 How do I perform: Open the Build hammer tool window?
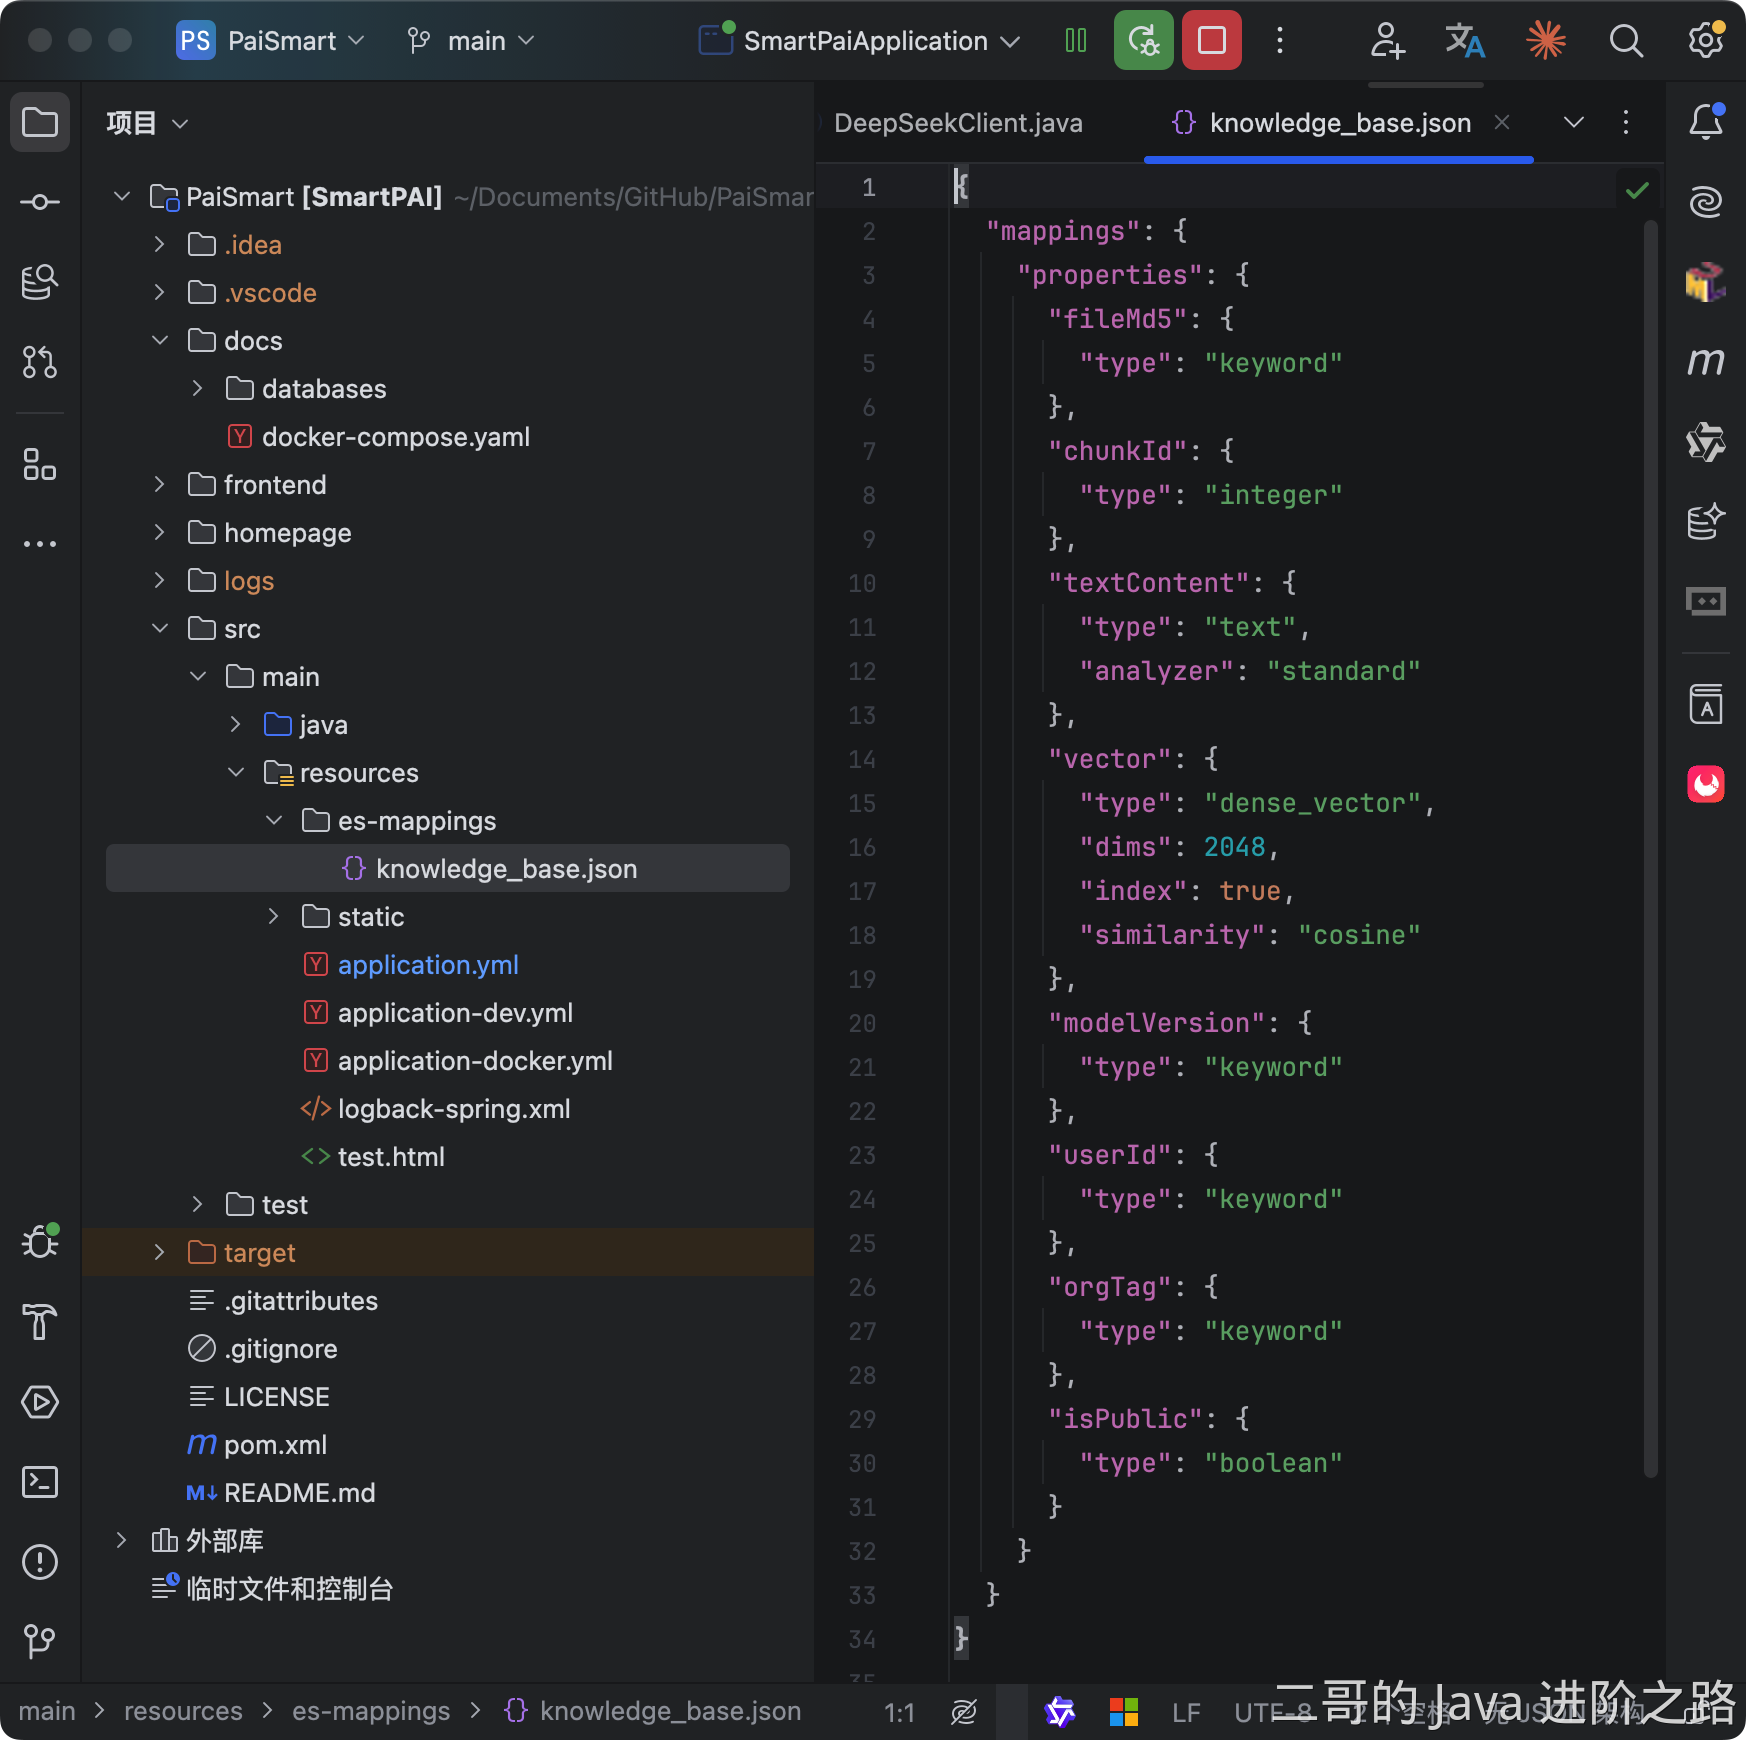pyautogui.click(x=40, y=1322)
